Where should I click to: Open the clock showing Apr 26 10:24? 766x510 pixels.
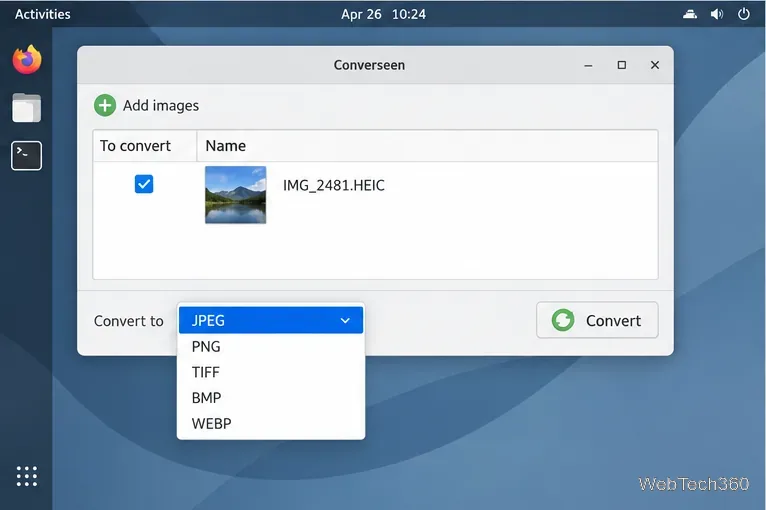(x=383, y=14)
